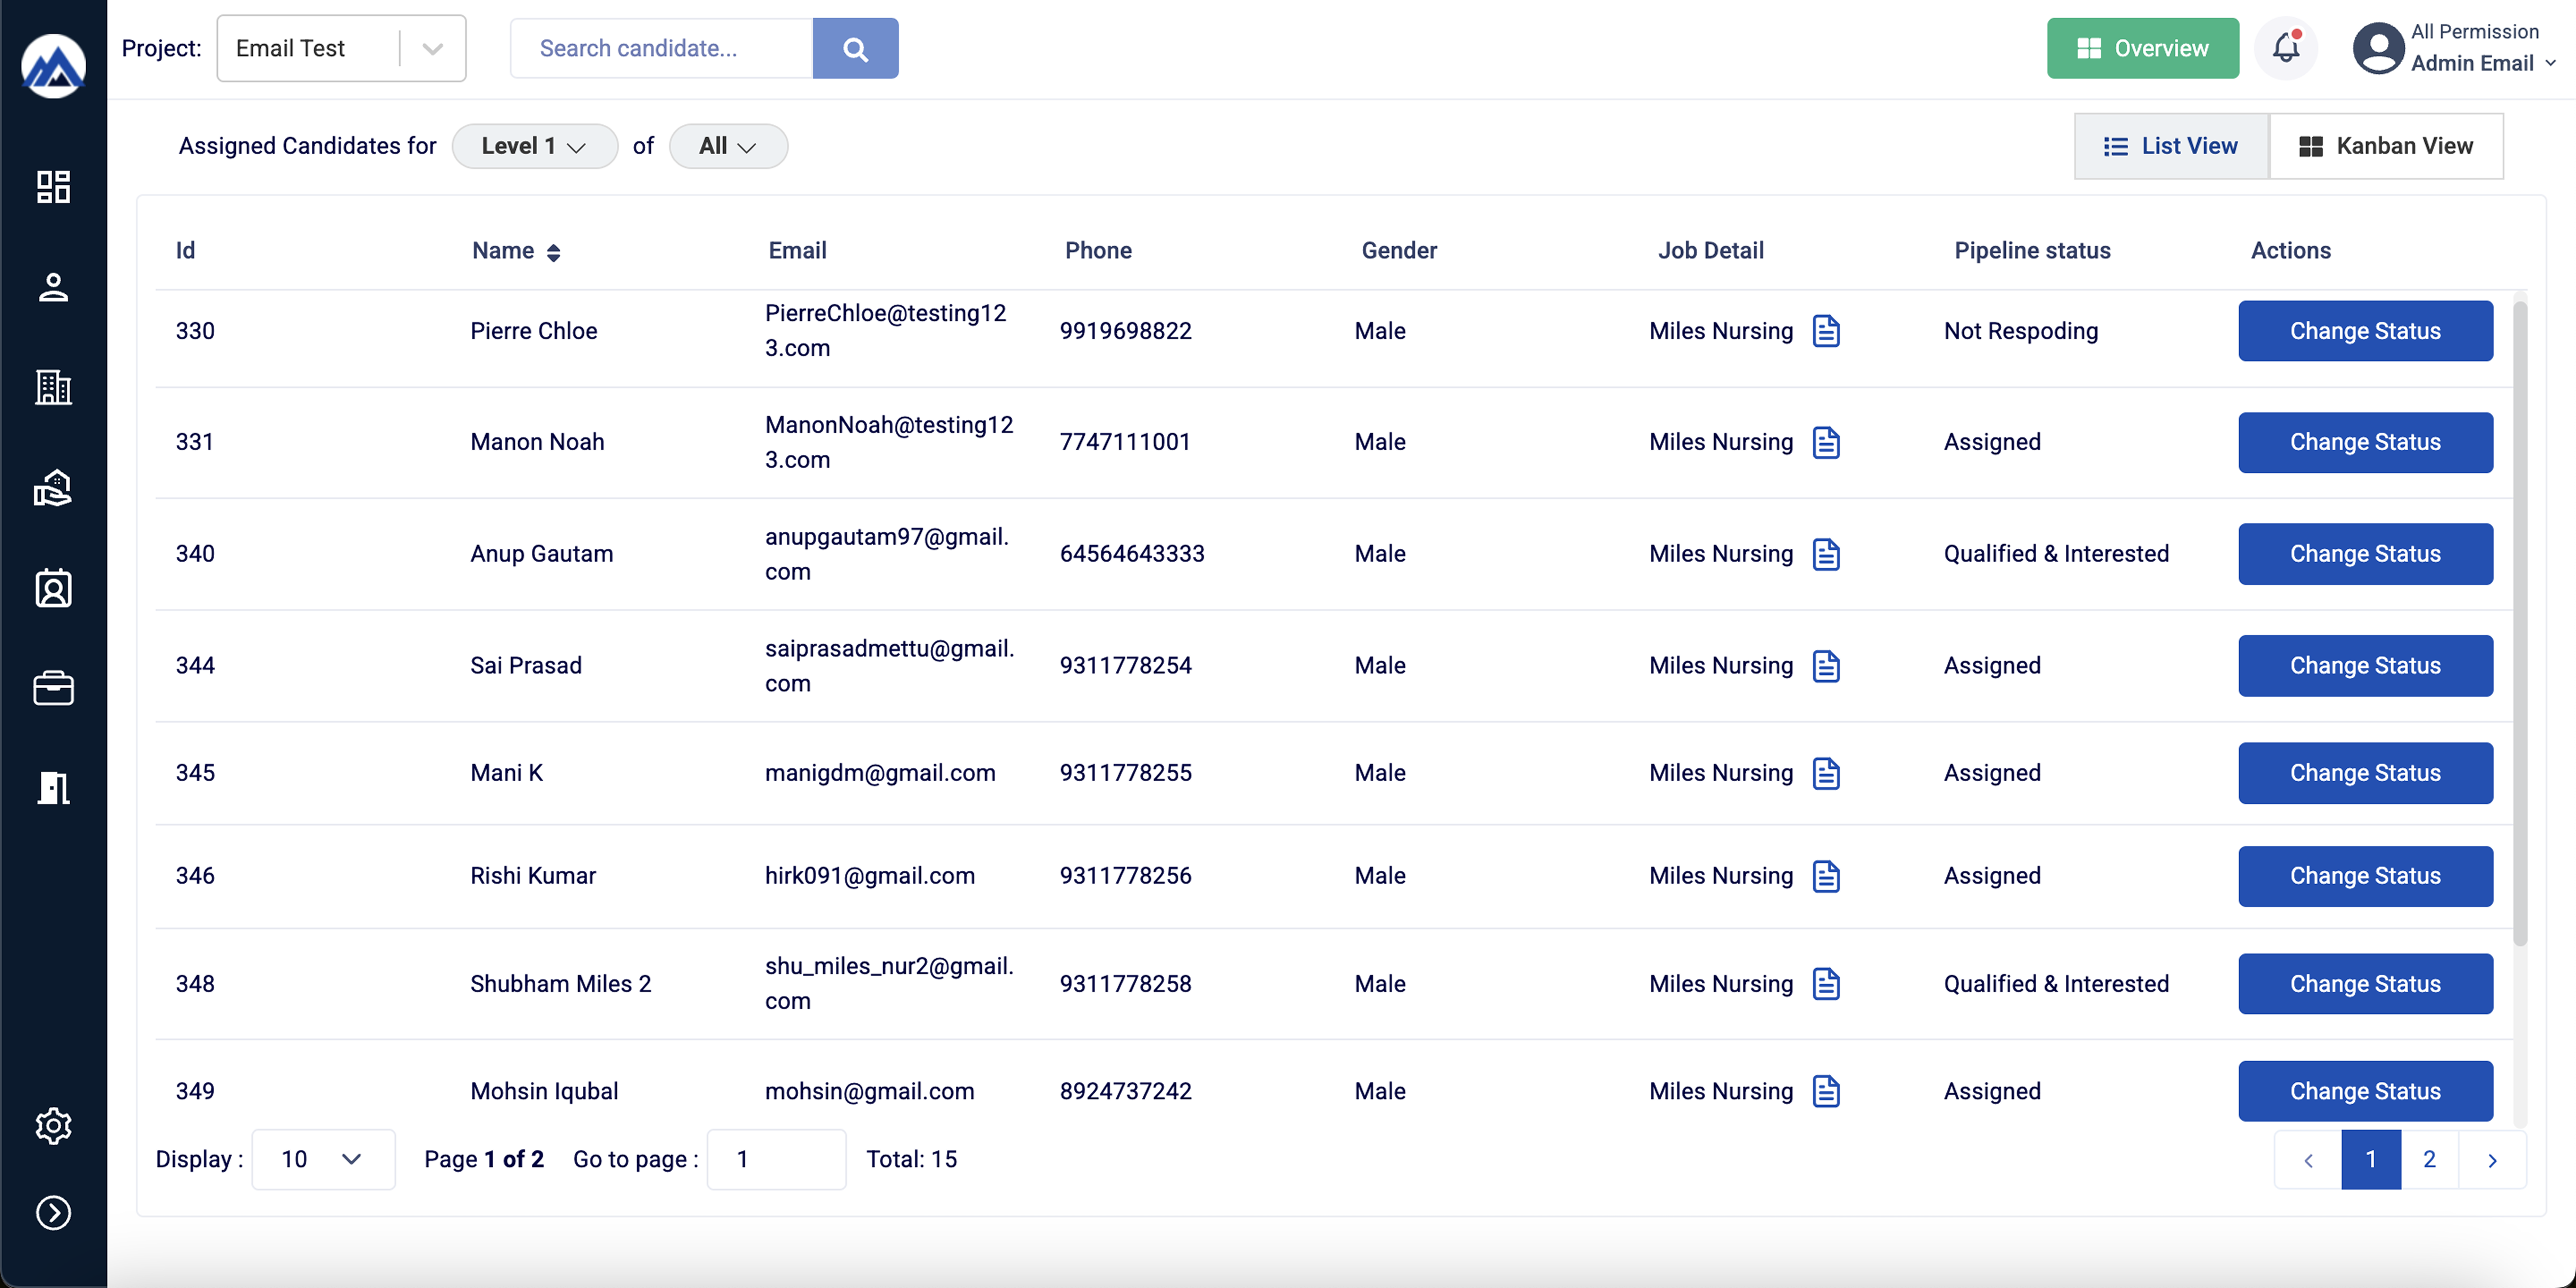The height and width of the screenshot is (1288, 2576).
Task: Select the List View tab
Action: [x=2171, y=146]
